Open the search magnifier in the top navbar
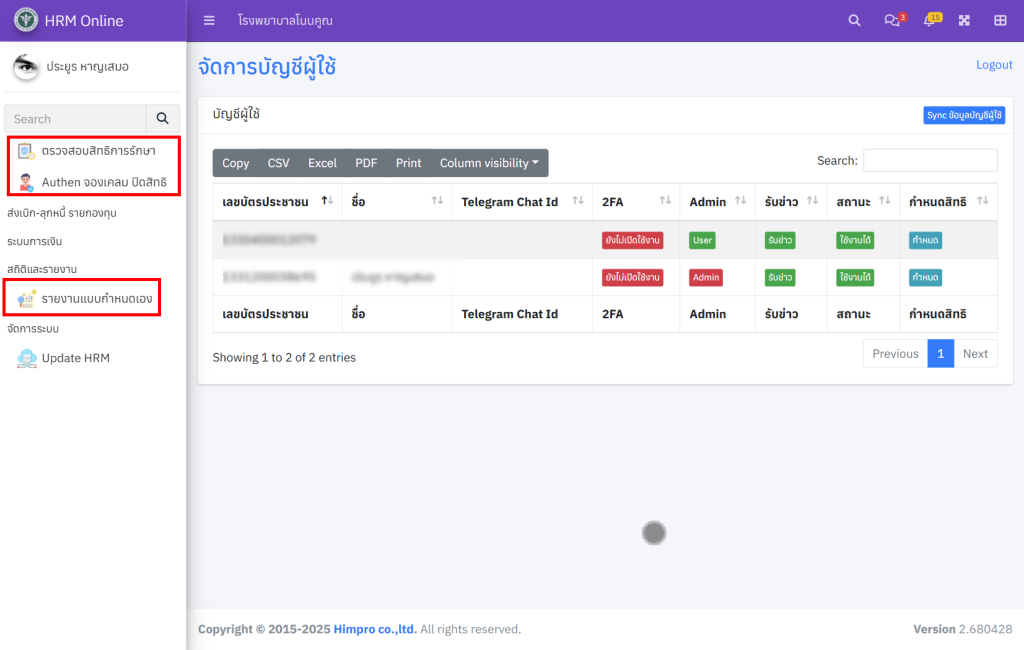The image size is (1024, 650). 854,20
